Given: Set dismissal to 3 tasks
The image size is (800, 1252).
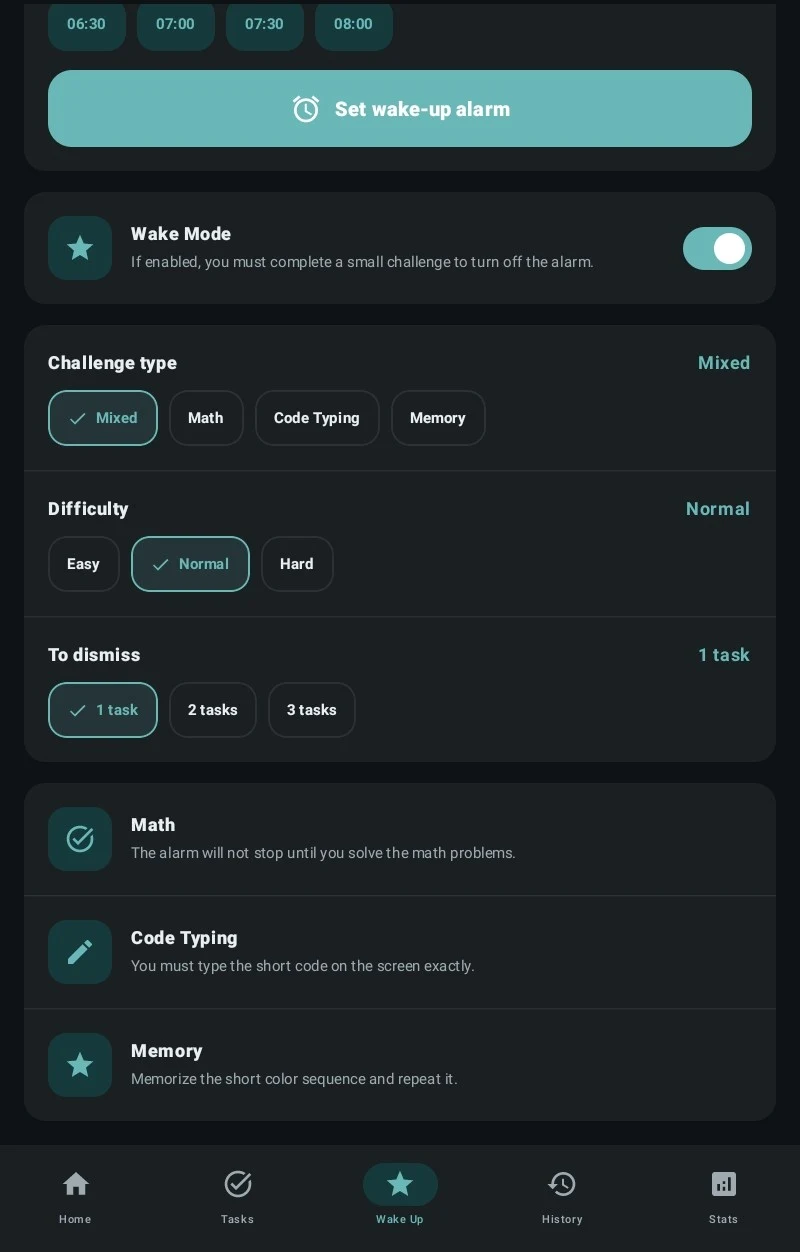Looking at the screenshot, I should pos(312,710).
